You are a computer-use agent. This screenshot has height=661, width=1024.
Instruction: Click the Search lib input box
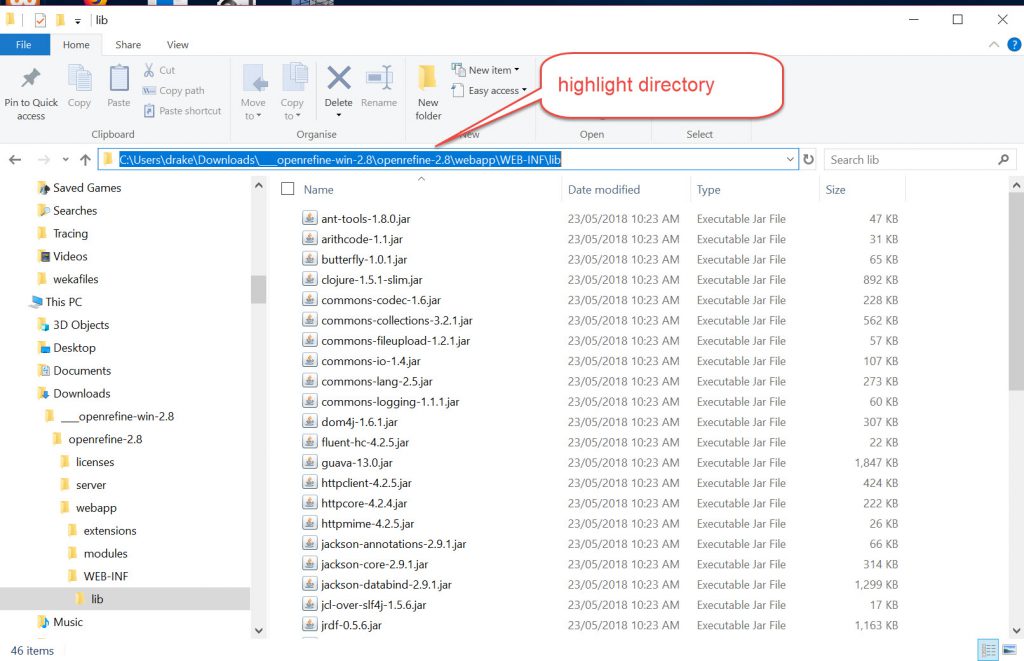click(x=910, y=160)
